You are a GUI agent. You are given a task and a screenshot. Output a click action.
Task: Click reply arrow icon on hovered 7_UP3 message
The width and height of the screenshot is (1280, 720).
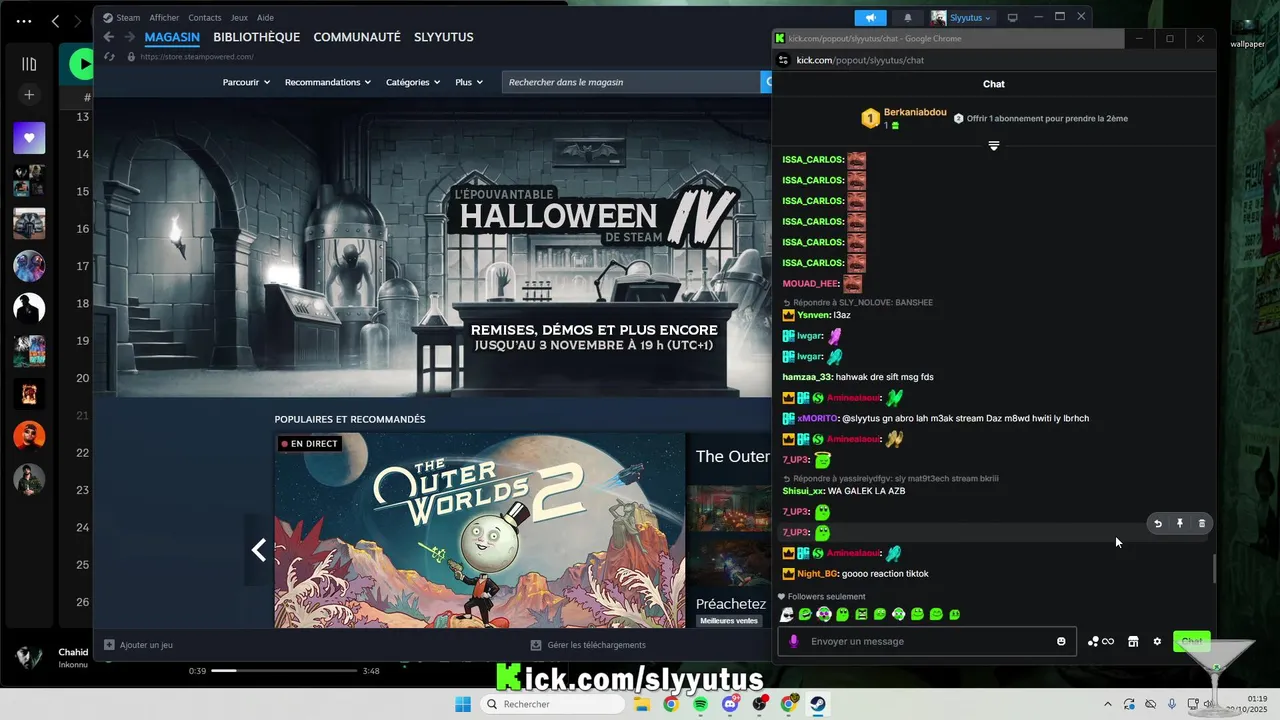(1158, 523)
